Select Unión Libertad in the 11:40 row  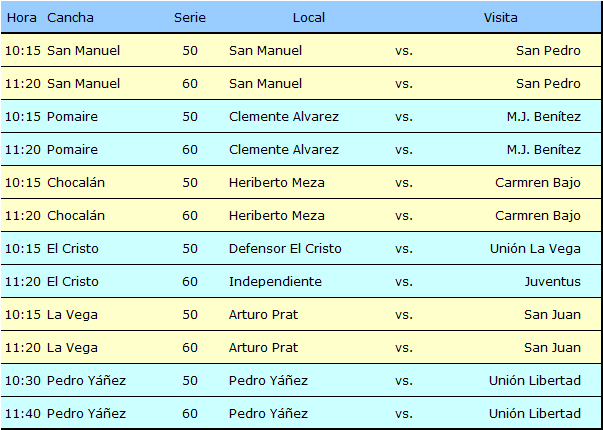point(535,414)
